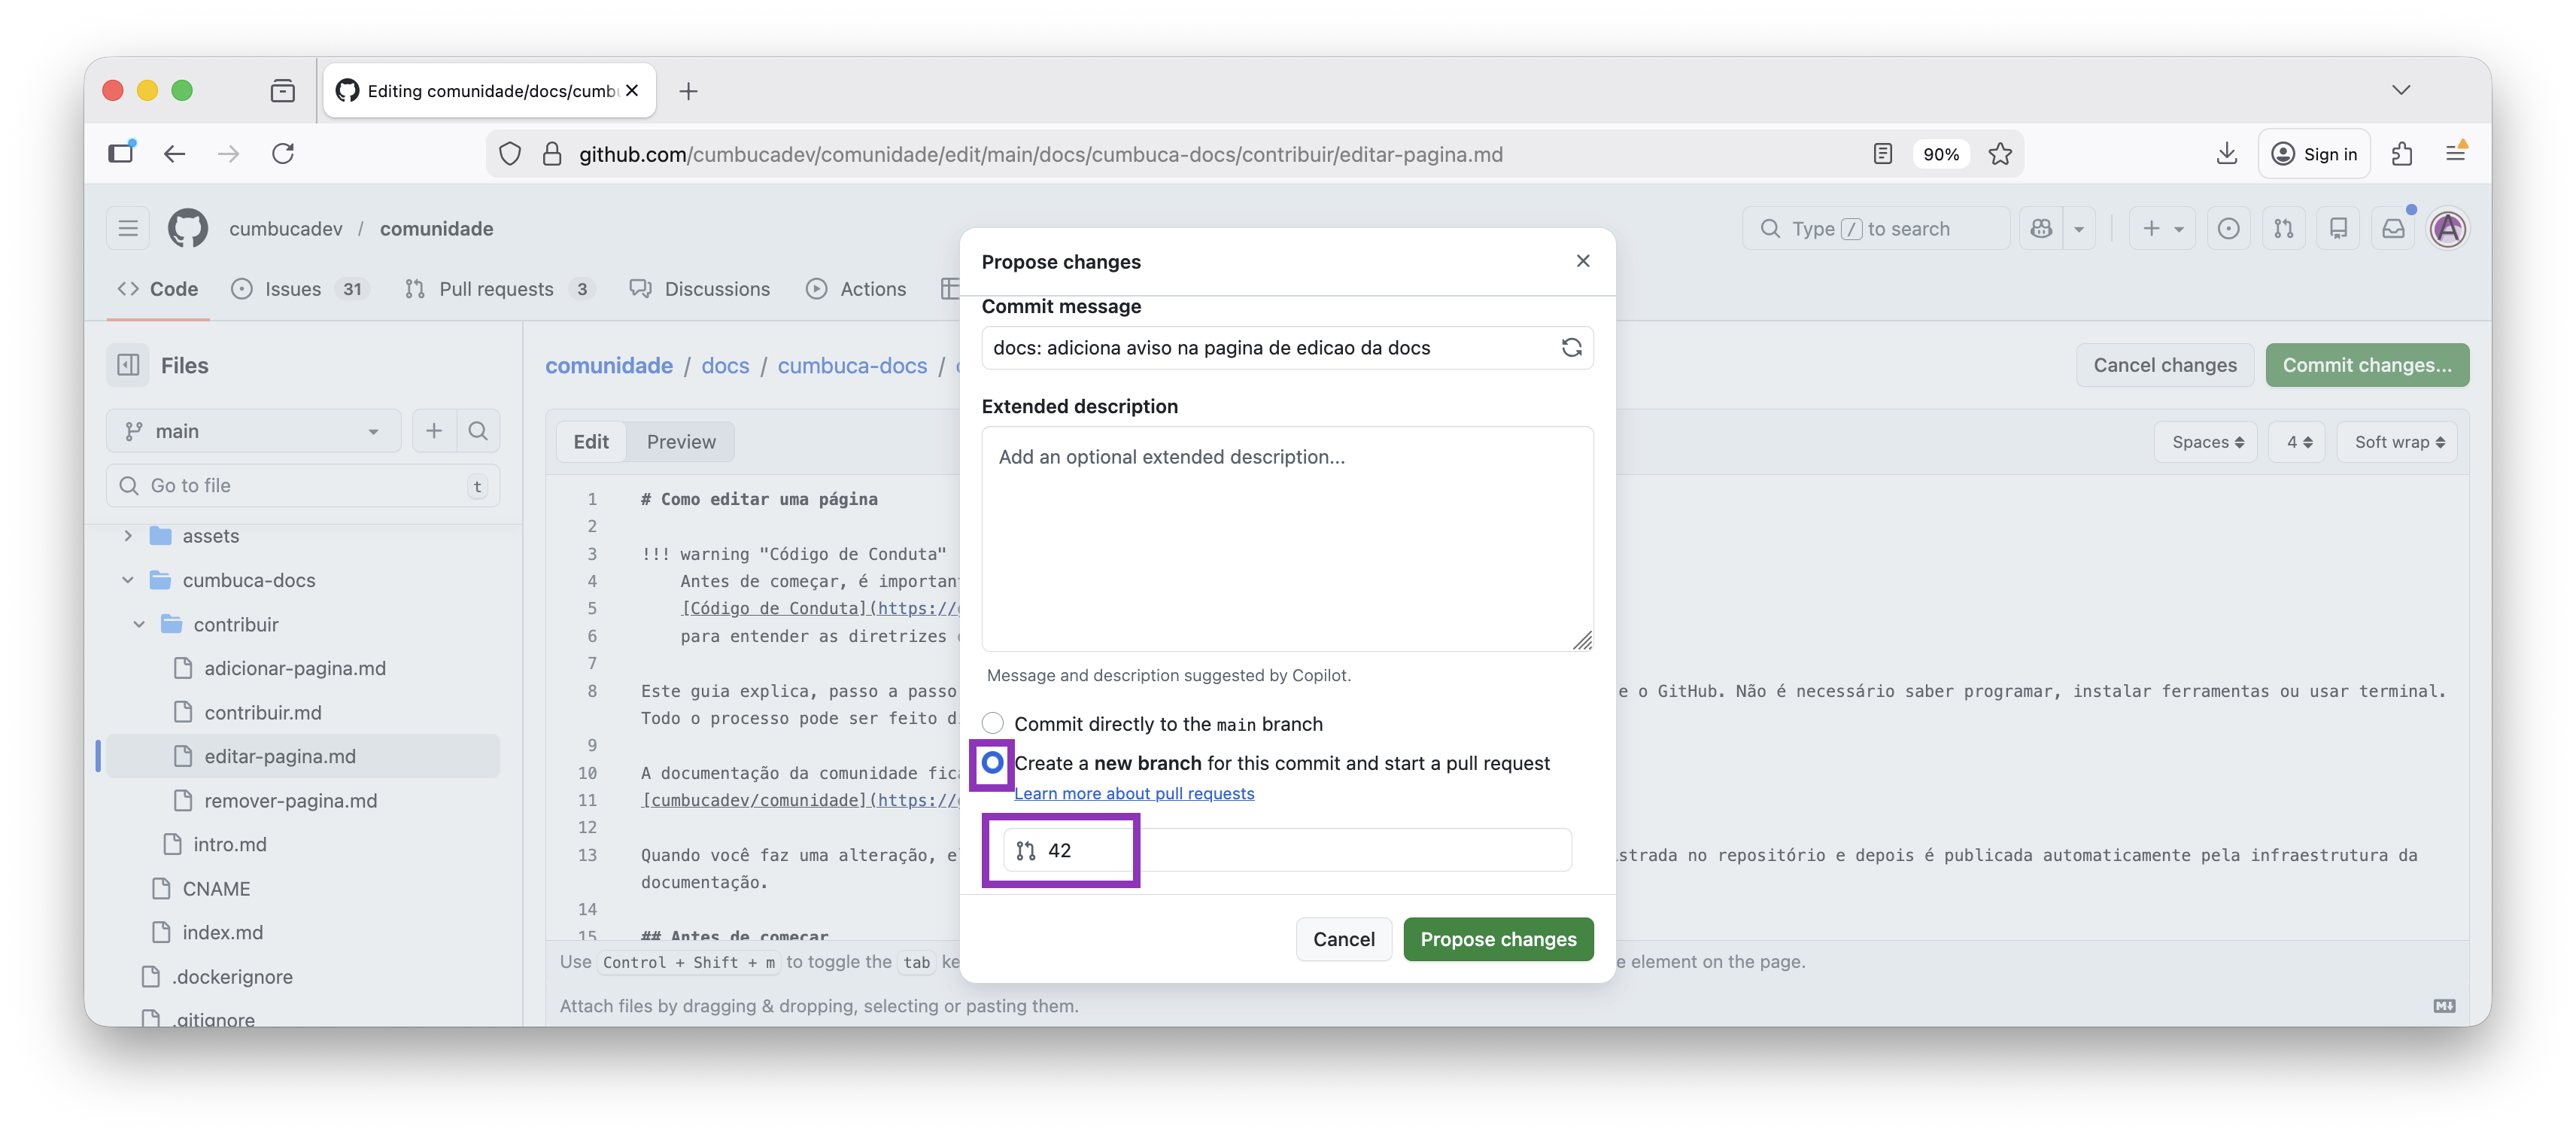
Task: Collapse the cumbuca-docs folder
Action: point(128,580)
